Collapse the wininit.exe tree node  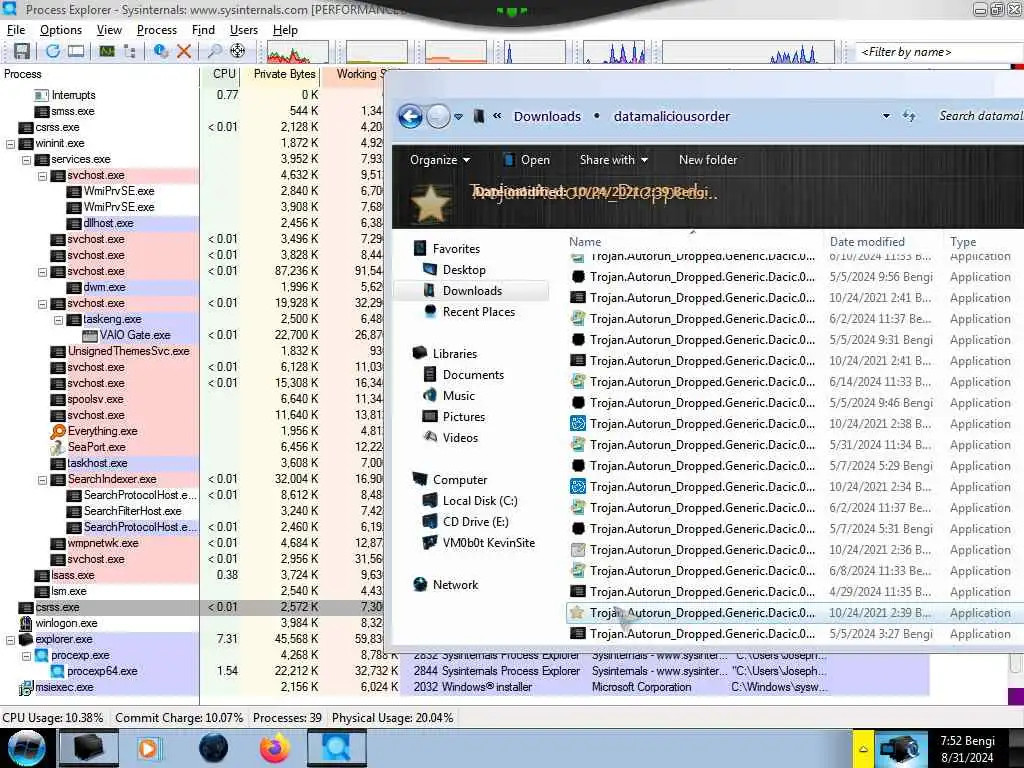pos(10,144)
